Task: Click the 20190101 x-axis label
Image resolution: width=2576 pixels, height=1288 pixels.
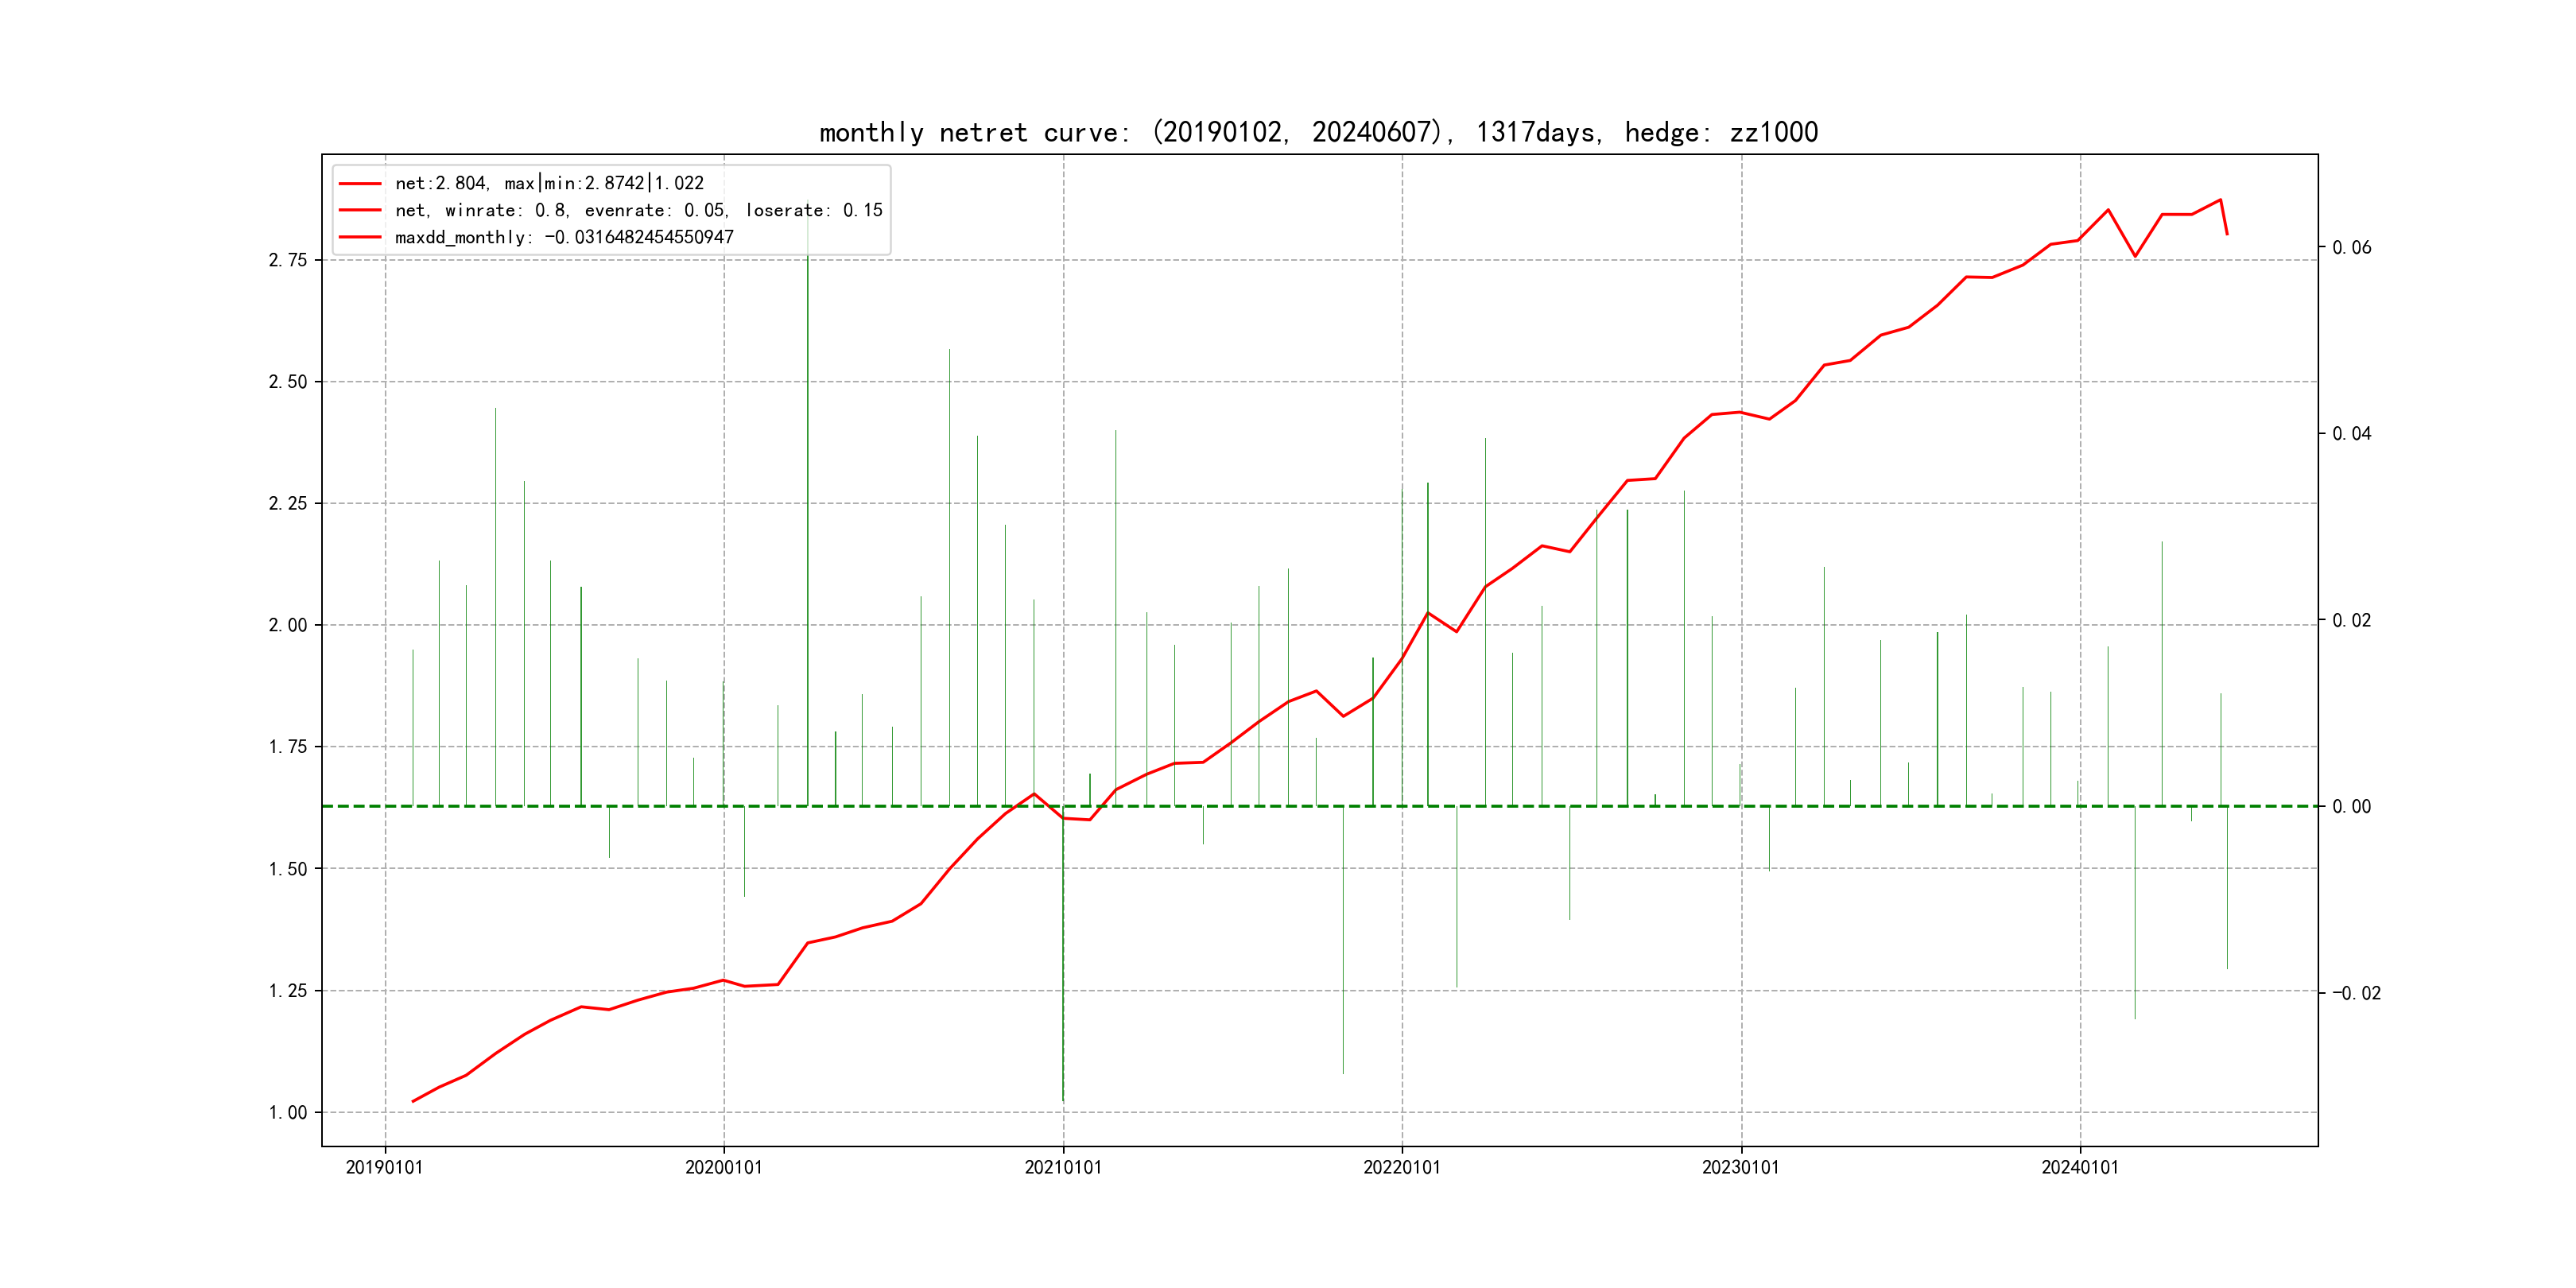Action: click(384, 1167)
